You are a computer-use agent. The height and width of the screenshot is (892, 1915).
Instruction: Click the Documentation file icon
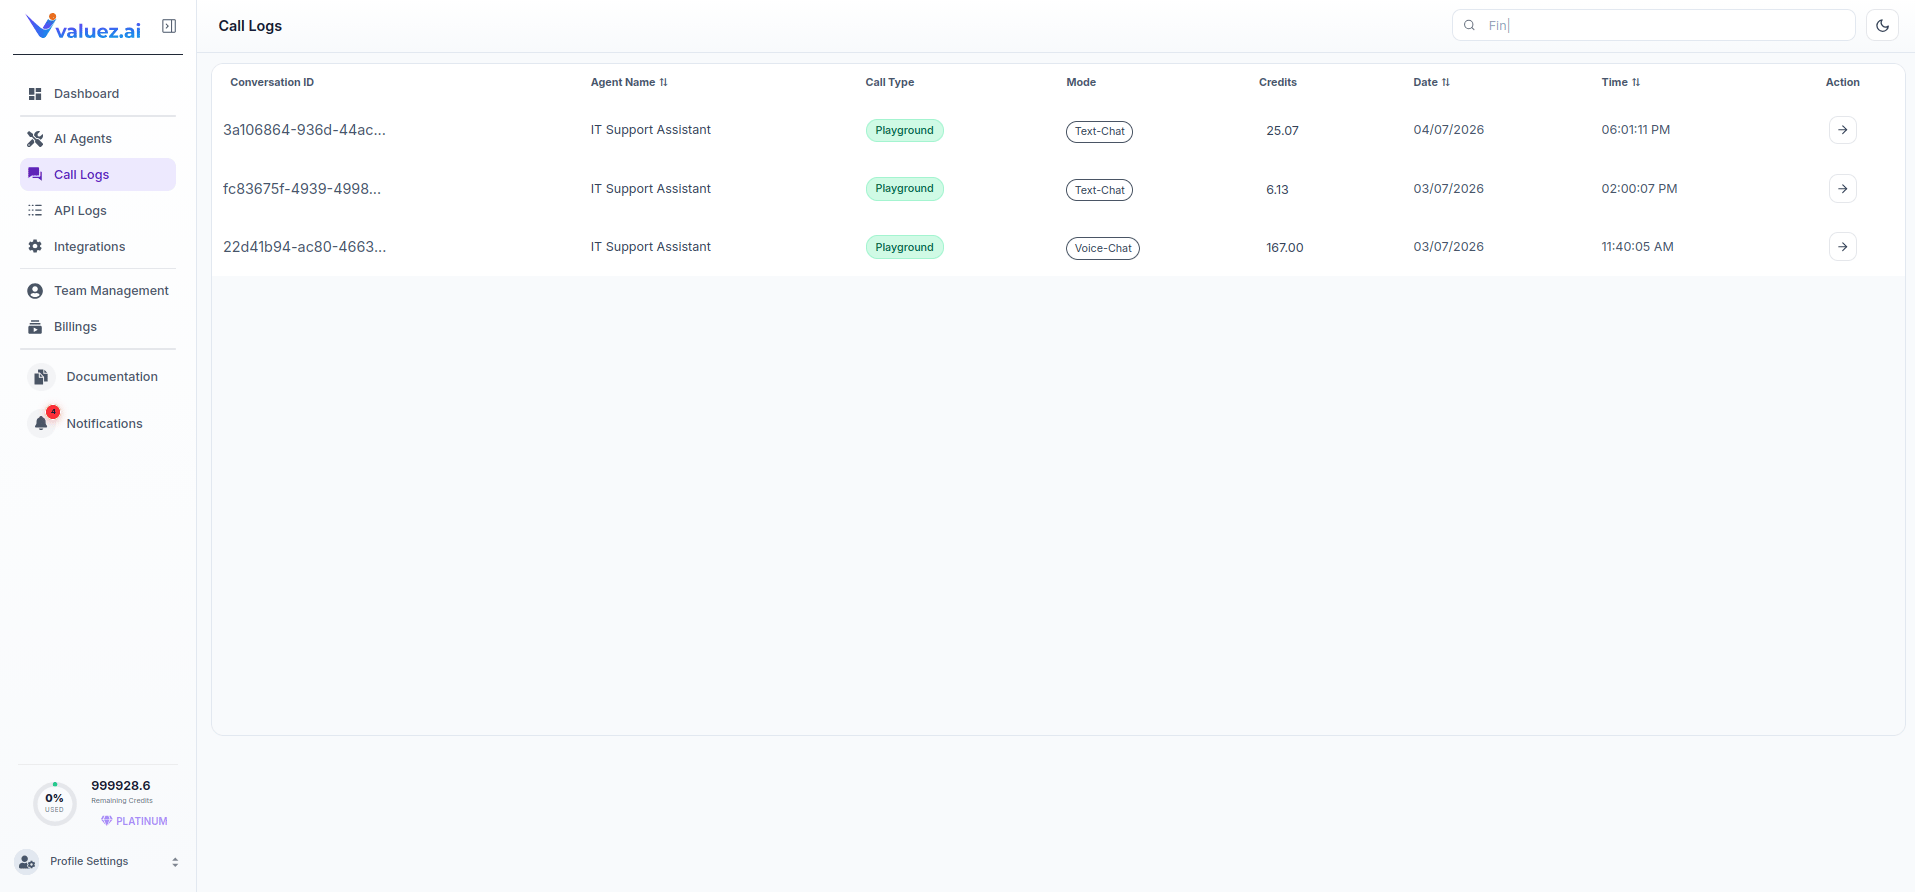coord(41,377)
